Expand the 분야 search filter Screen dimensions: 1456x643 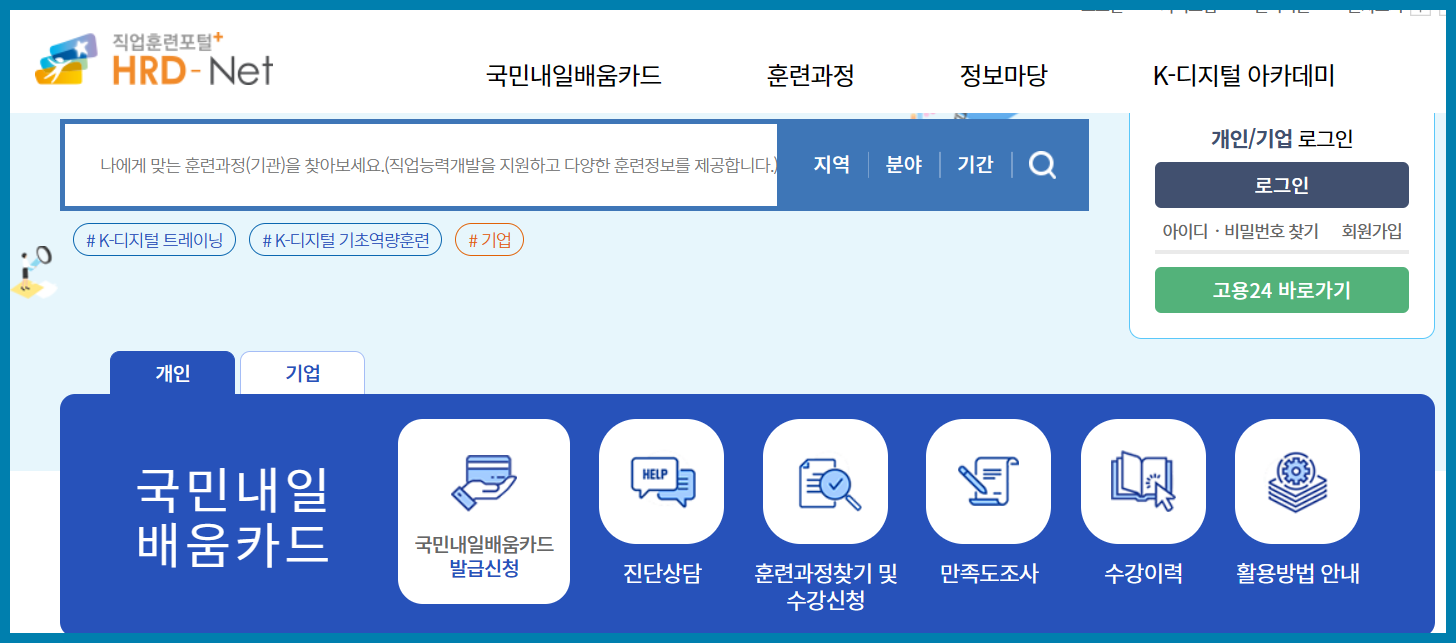(x=904, y=165)
